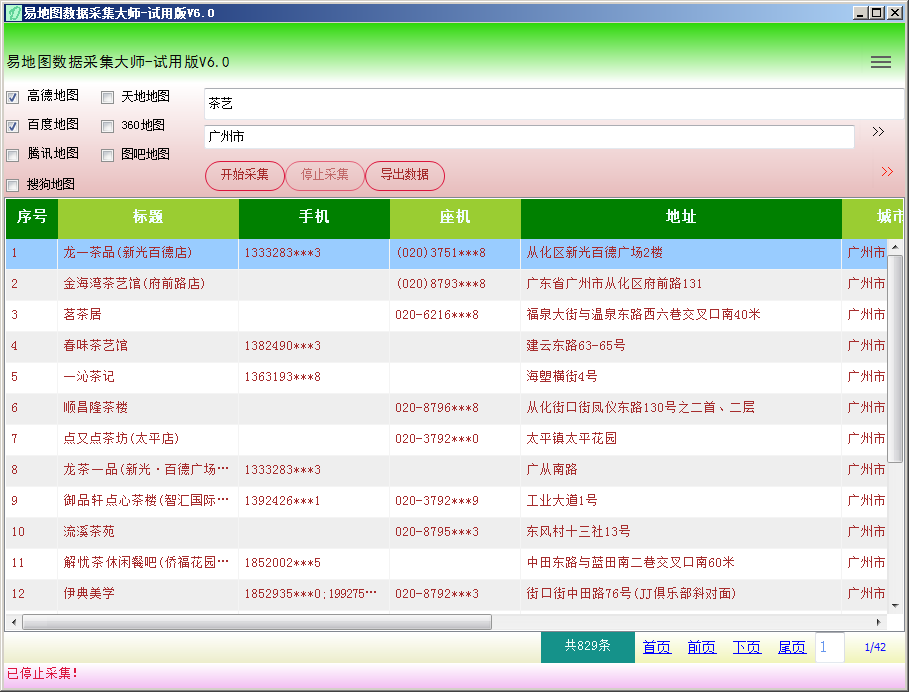Uncheck the 高德地图 checkbox
This screenshot has width=909, height=692.
pyautogui.click(x=13, y=98)
